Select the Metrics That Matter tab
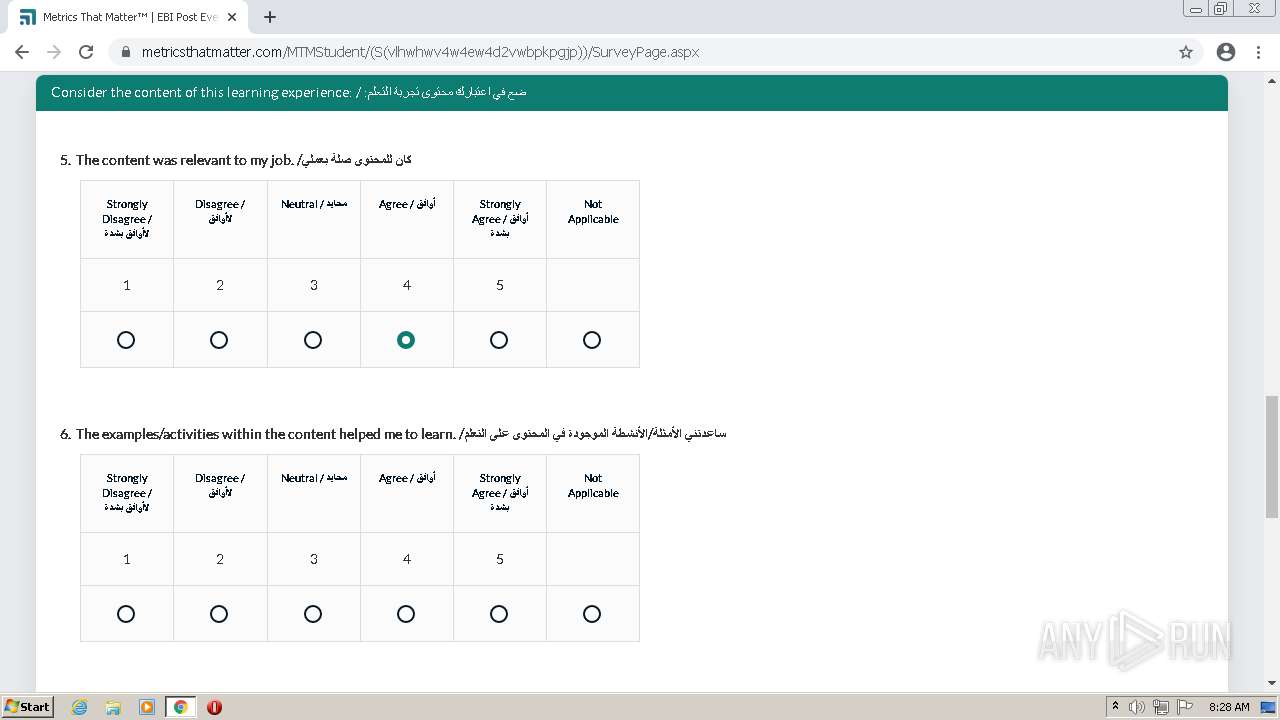This screenshot has height=720, width=1280. [128, 17]
